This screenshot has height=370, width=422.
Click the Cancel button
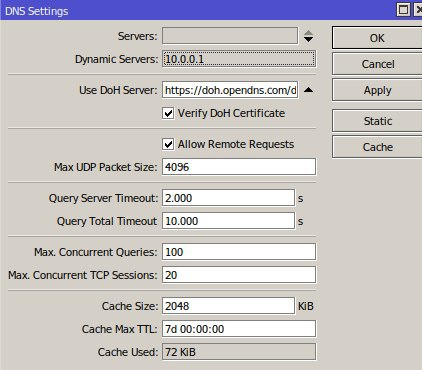click(x=377, y=64)
